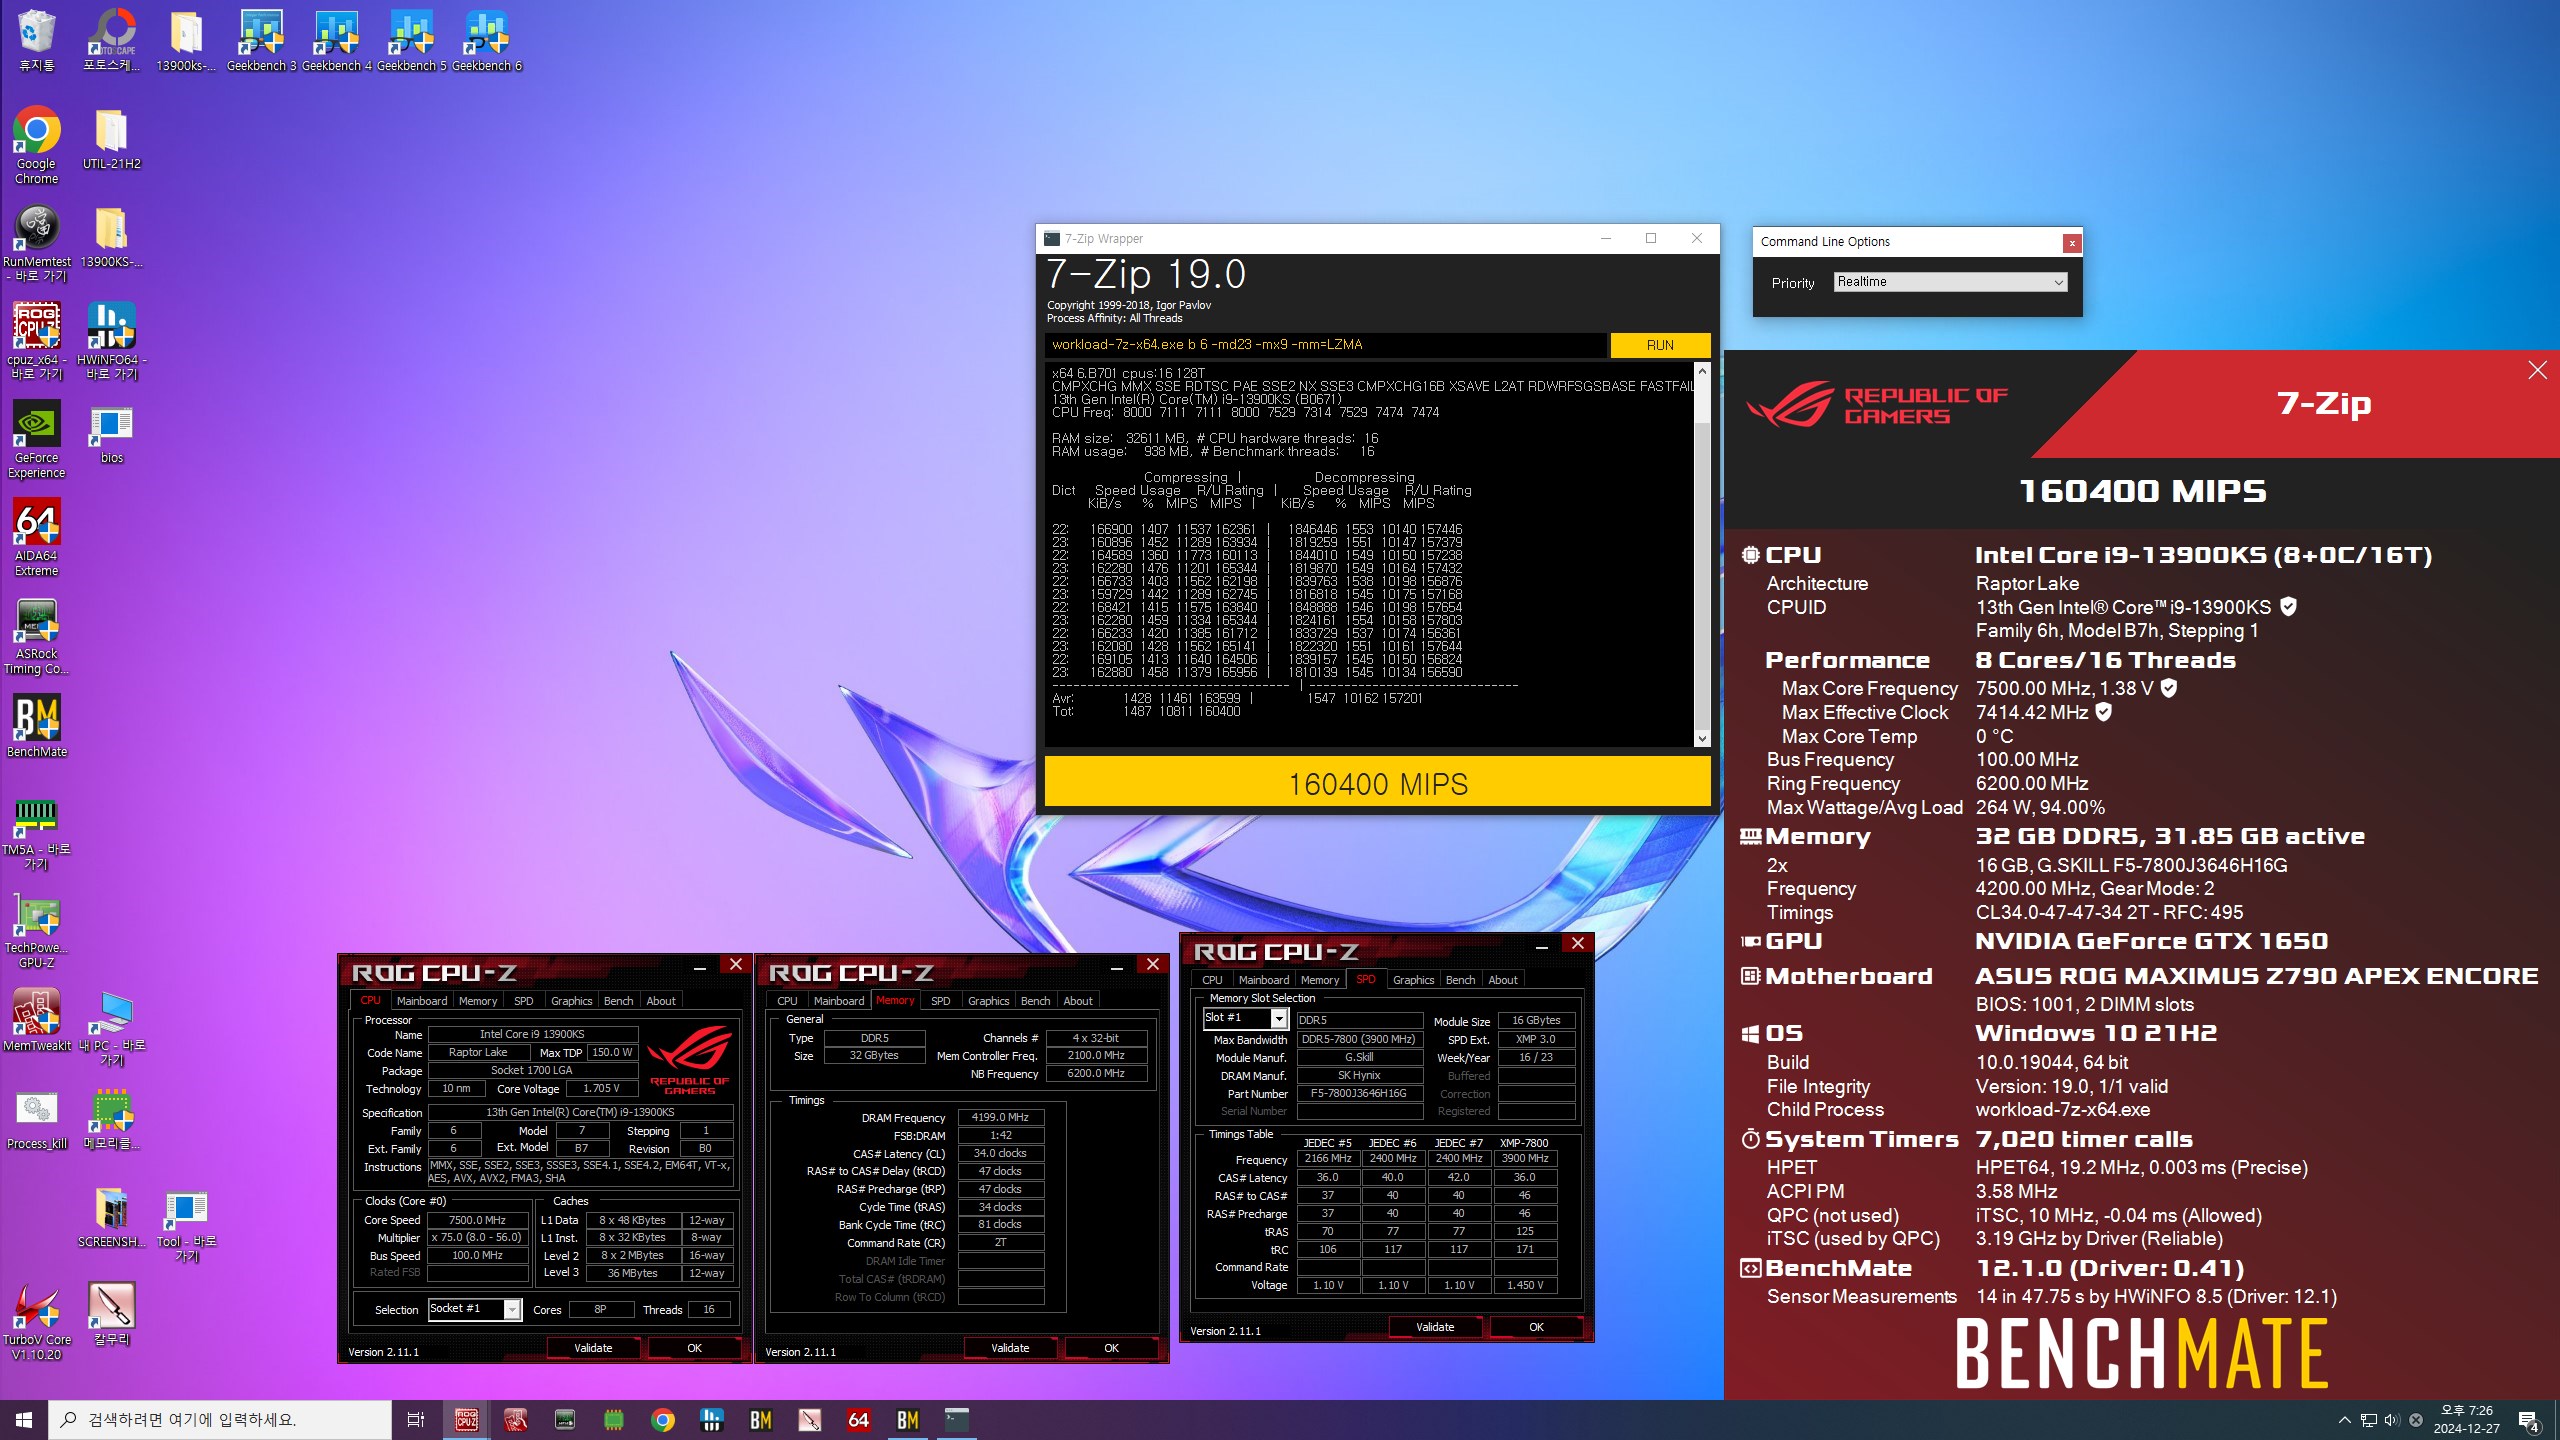Click the taskbar clock showing 7:26
Viewport: 2560px width, 1440px height.
pyautogui.click(x=2466, y=1420)
